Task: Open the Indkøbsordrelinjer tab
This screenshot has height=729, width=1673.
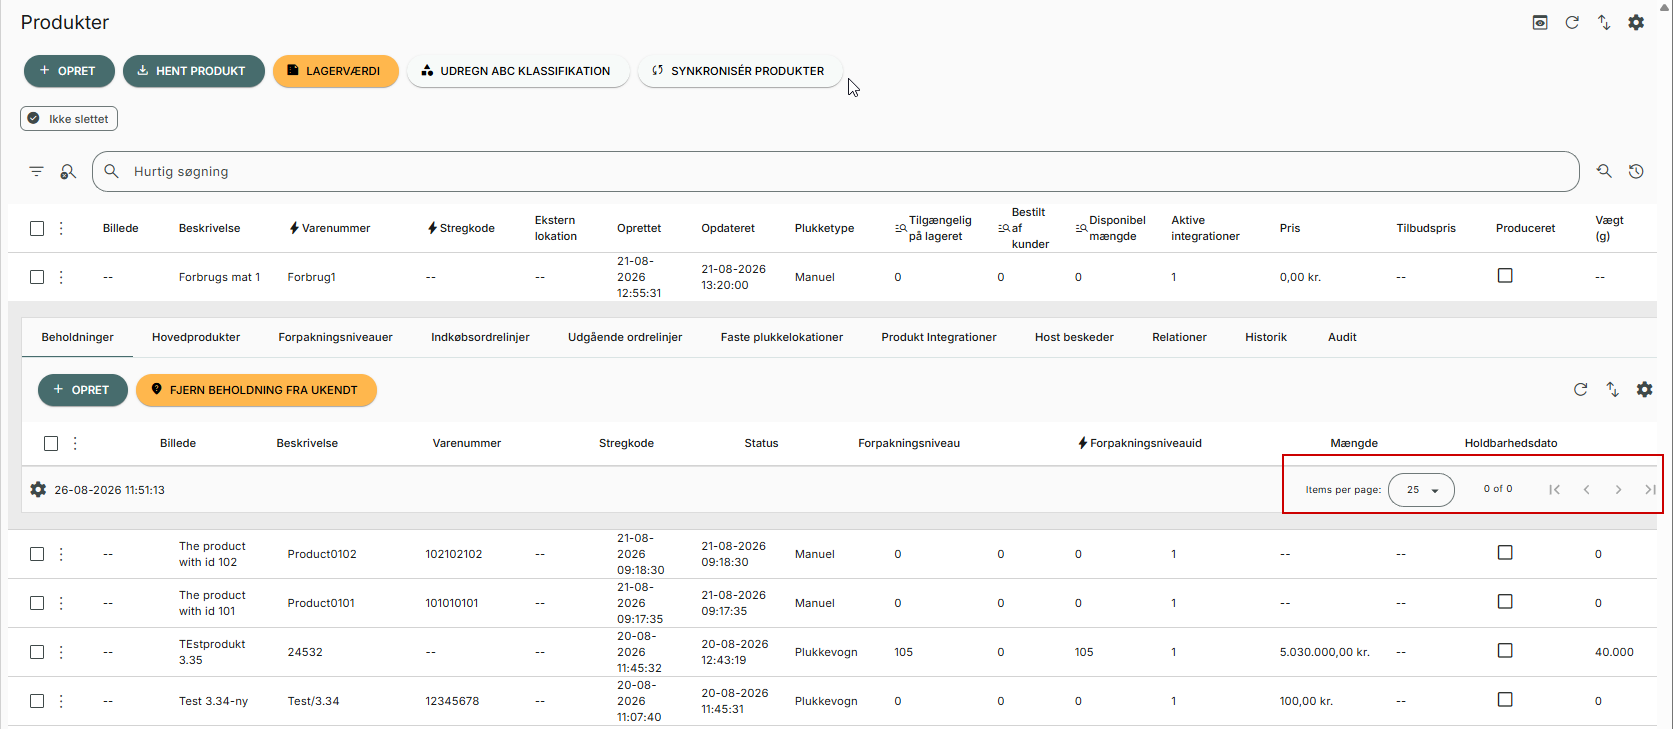Action: coord(481,337)
